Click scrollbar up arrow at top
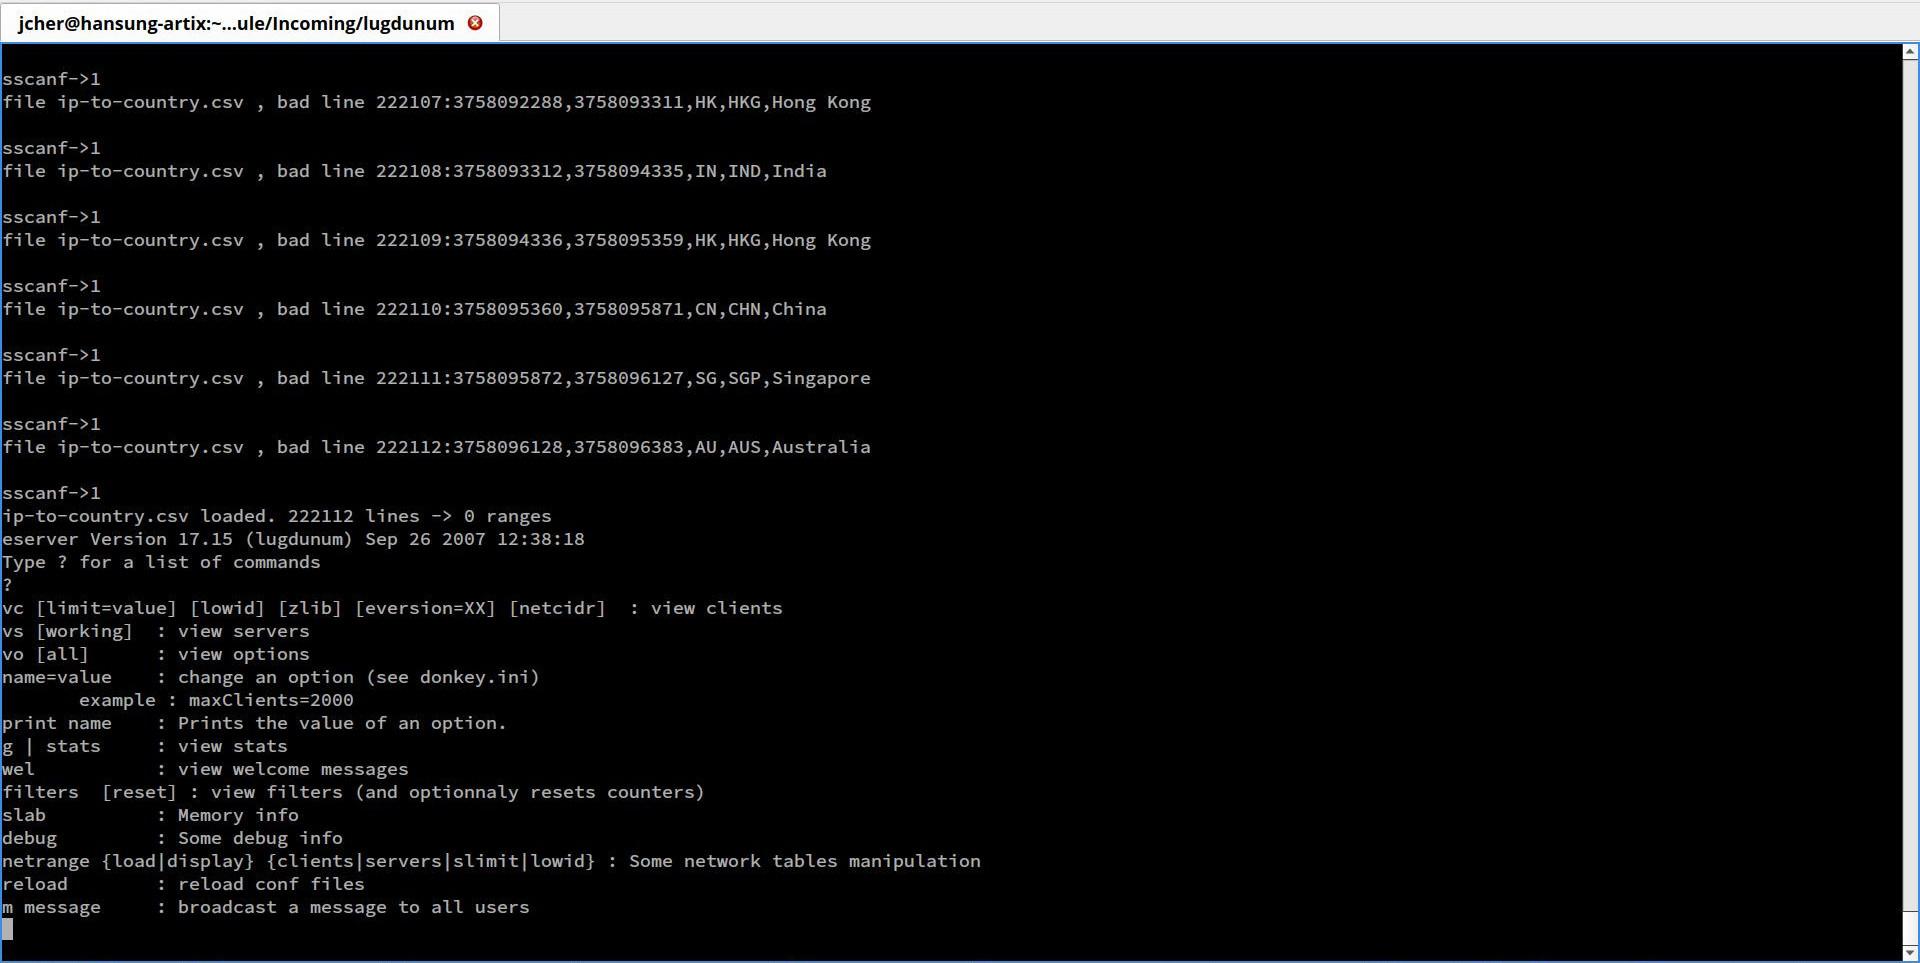This screenshot has width=1920, height=963. (1910, 52)
